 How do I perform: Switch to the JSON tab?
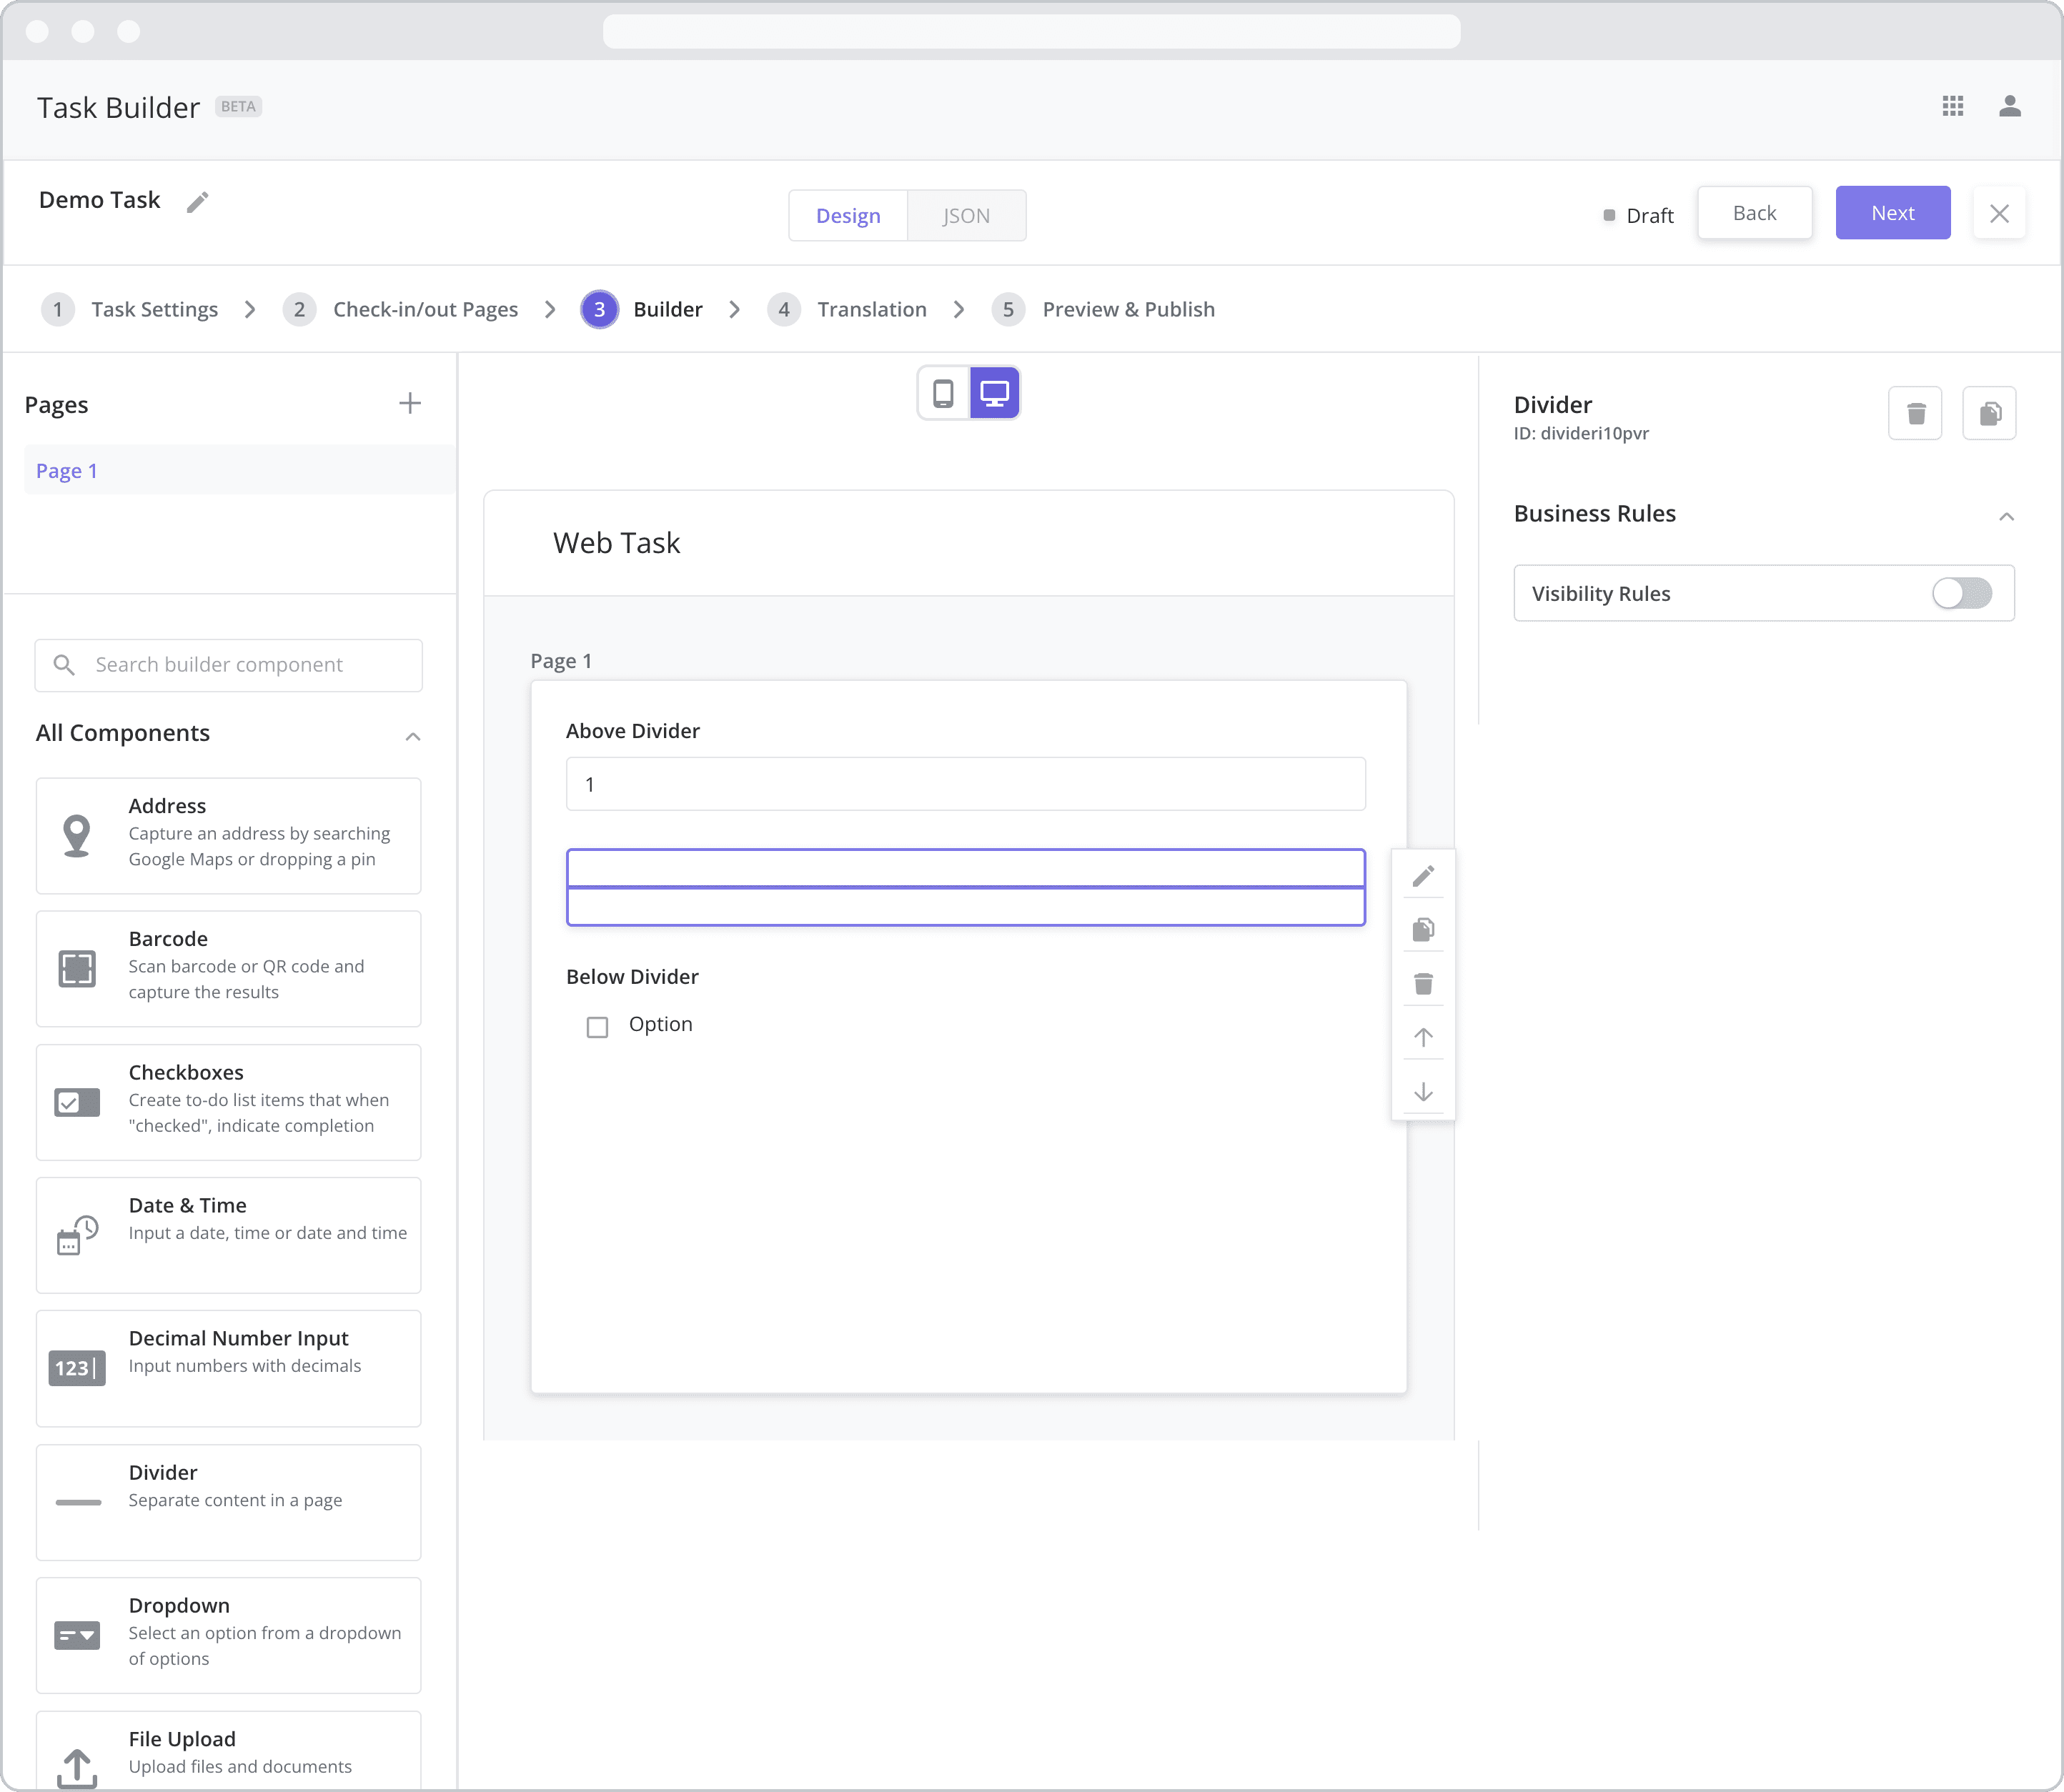pos(966,215)
